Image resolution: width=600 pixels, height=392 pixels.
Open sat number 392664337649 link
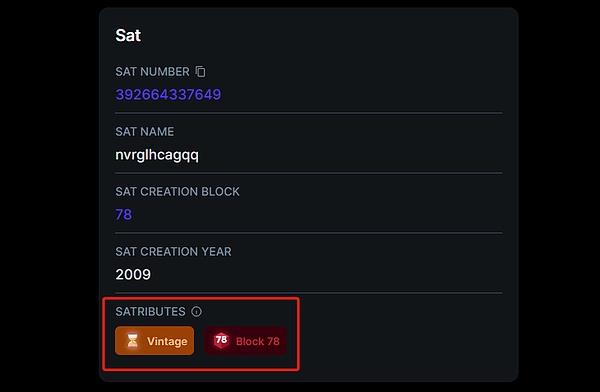pyautogui.click(x=168, y=95)
